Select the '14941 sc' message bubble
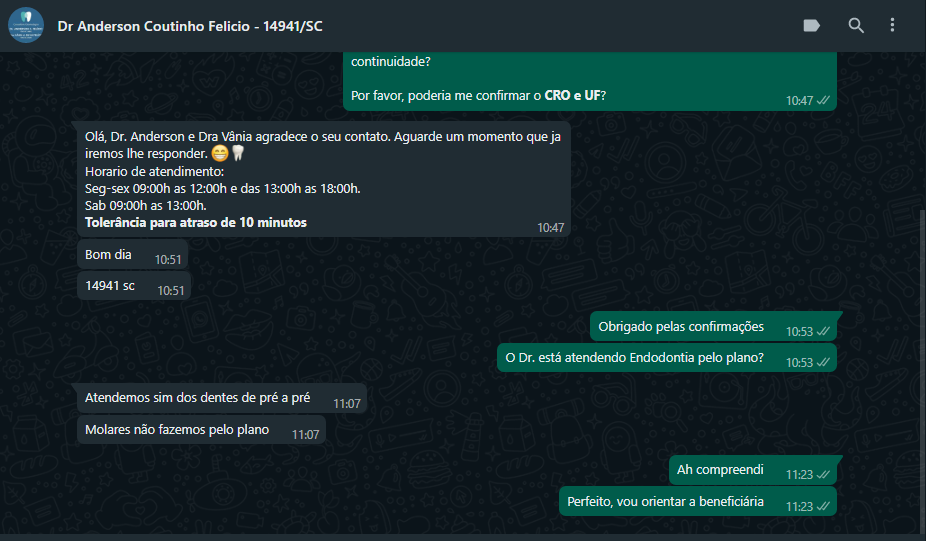This screenshot has width=926, height=541. pyautogui.click(x=134, y=286)
